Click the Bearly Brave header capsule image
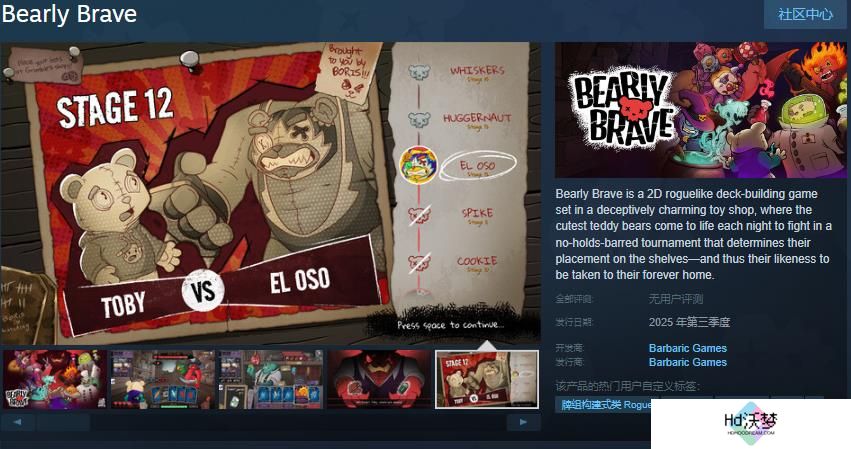Screen dimensions: 851x449 [x=701, y=110]
